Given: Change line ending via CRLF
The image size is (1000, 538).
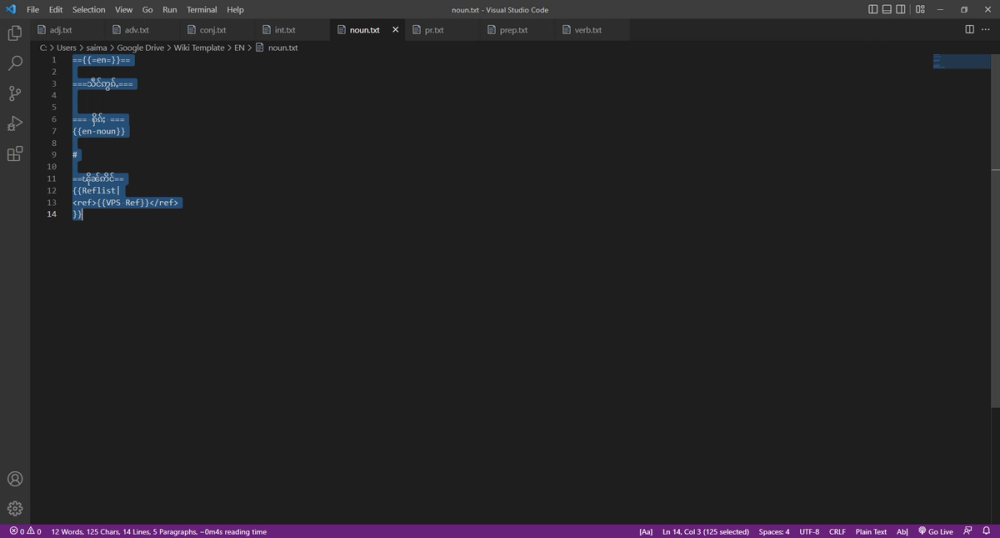Looking at the screenshot, I should point(837,531).
